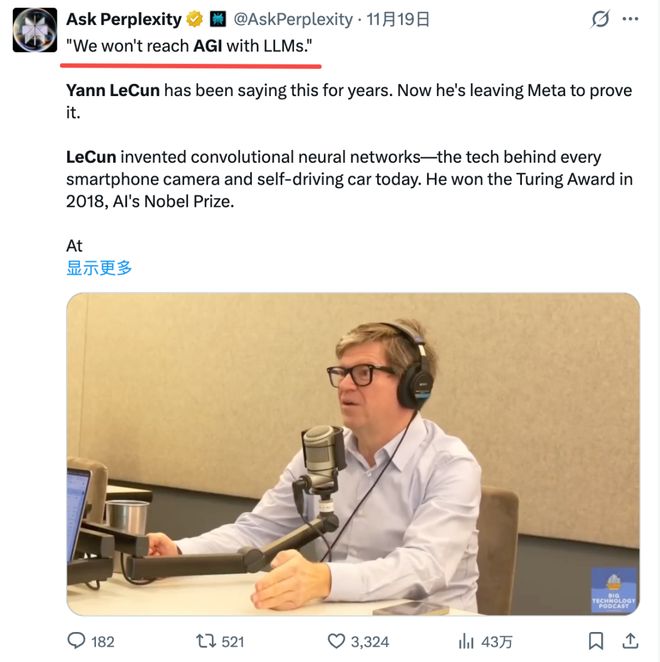Repost using the retweet arrows icon
660x662 pixels.
[x=206, y=641]
